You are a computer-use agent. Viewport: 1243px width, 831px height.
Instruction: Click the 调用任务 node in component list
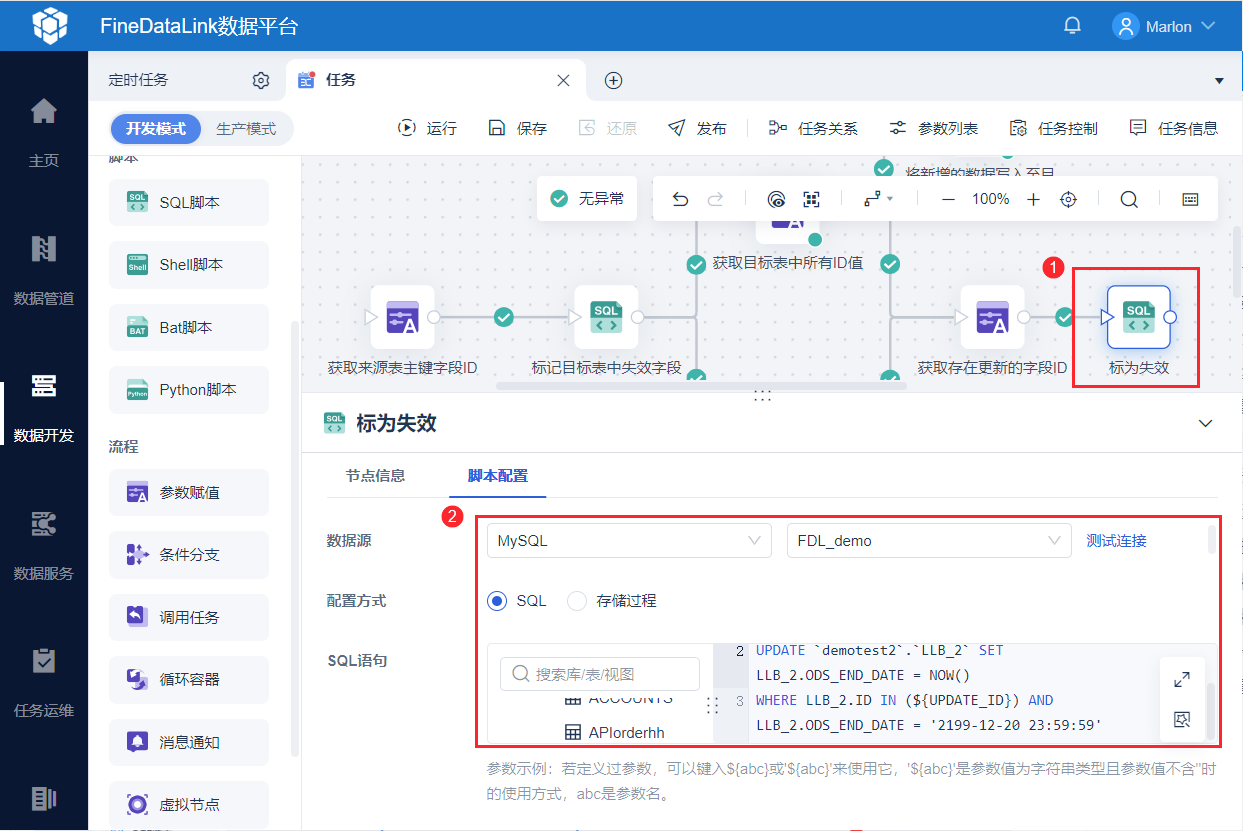(x=189, y=617)
